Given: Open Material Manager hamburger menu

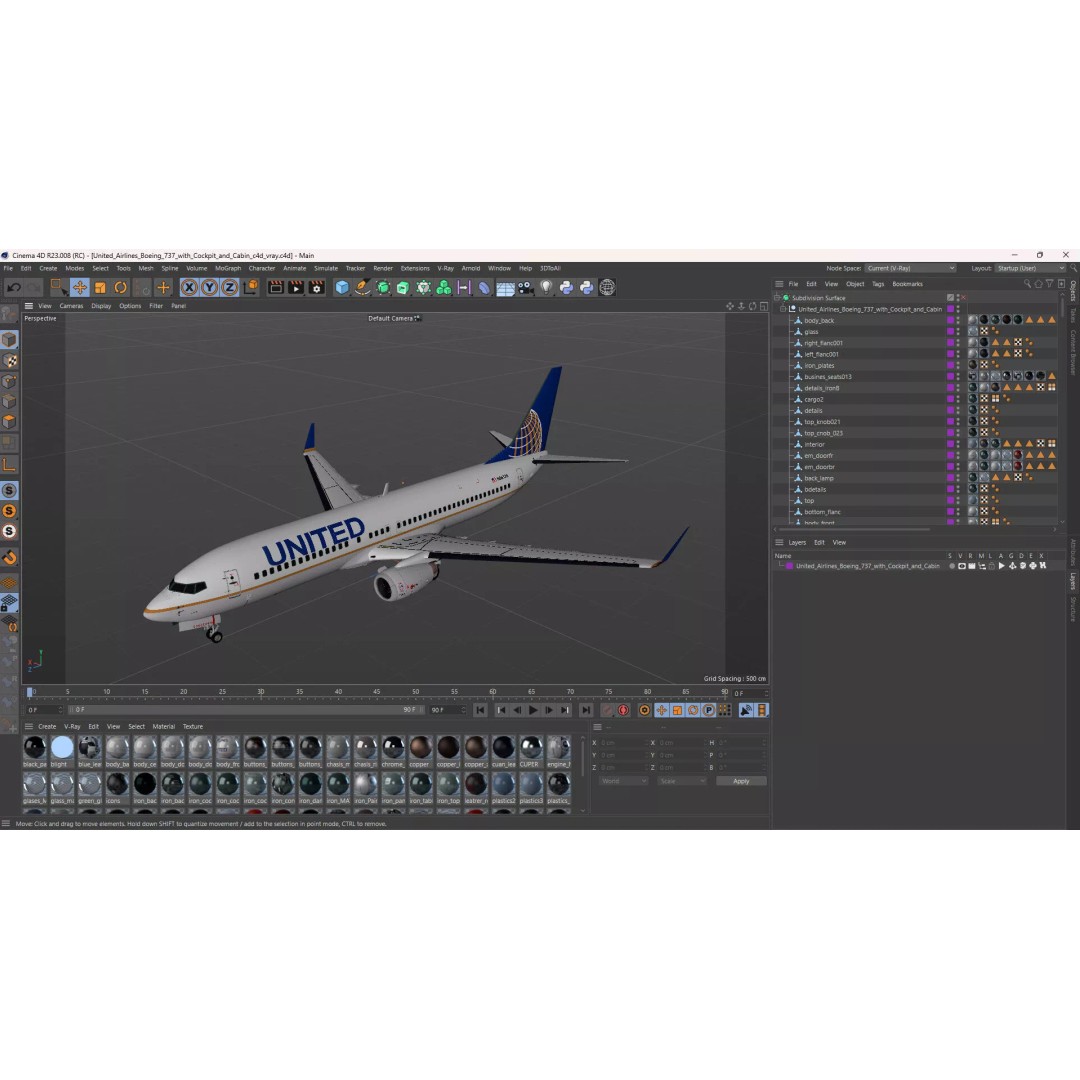Looking at the screenshot, I should pyautogui.click(x=29, y=727).
